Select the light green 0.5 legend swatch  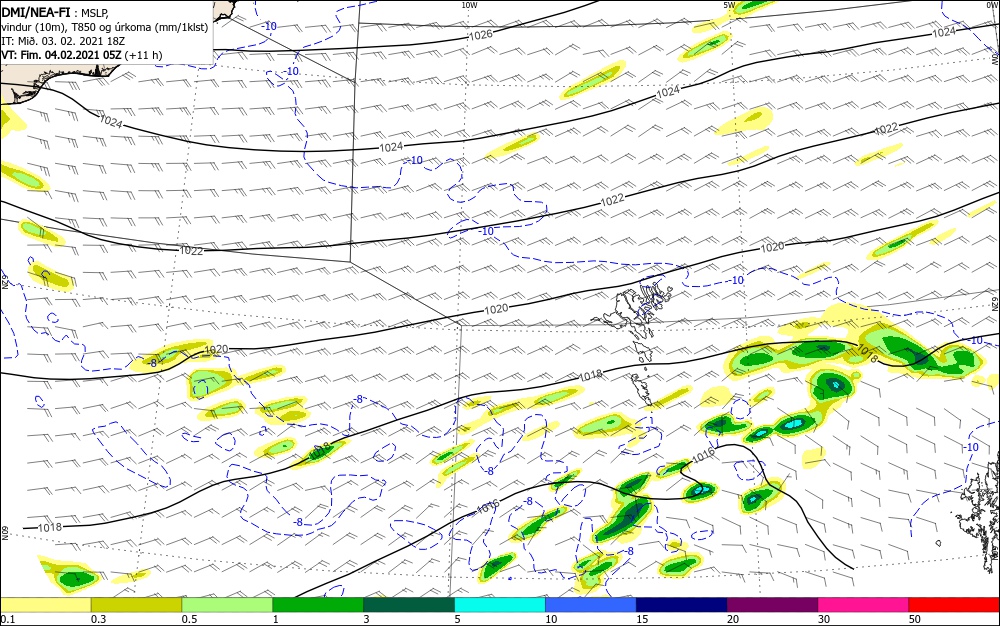click(227, 605)
